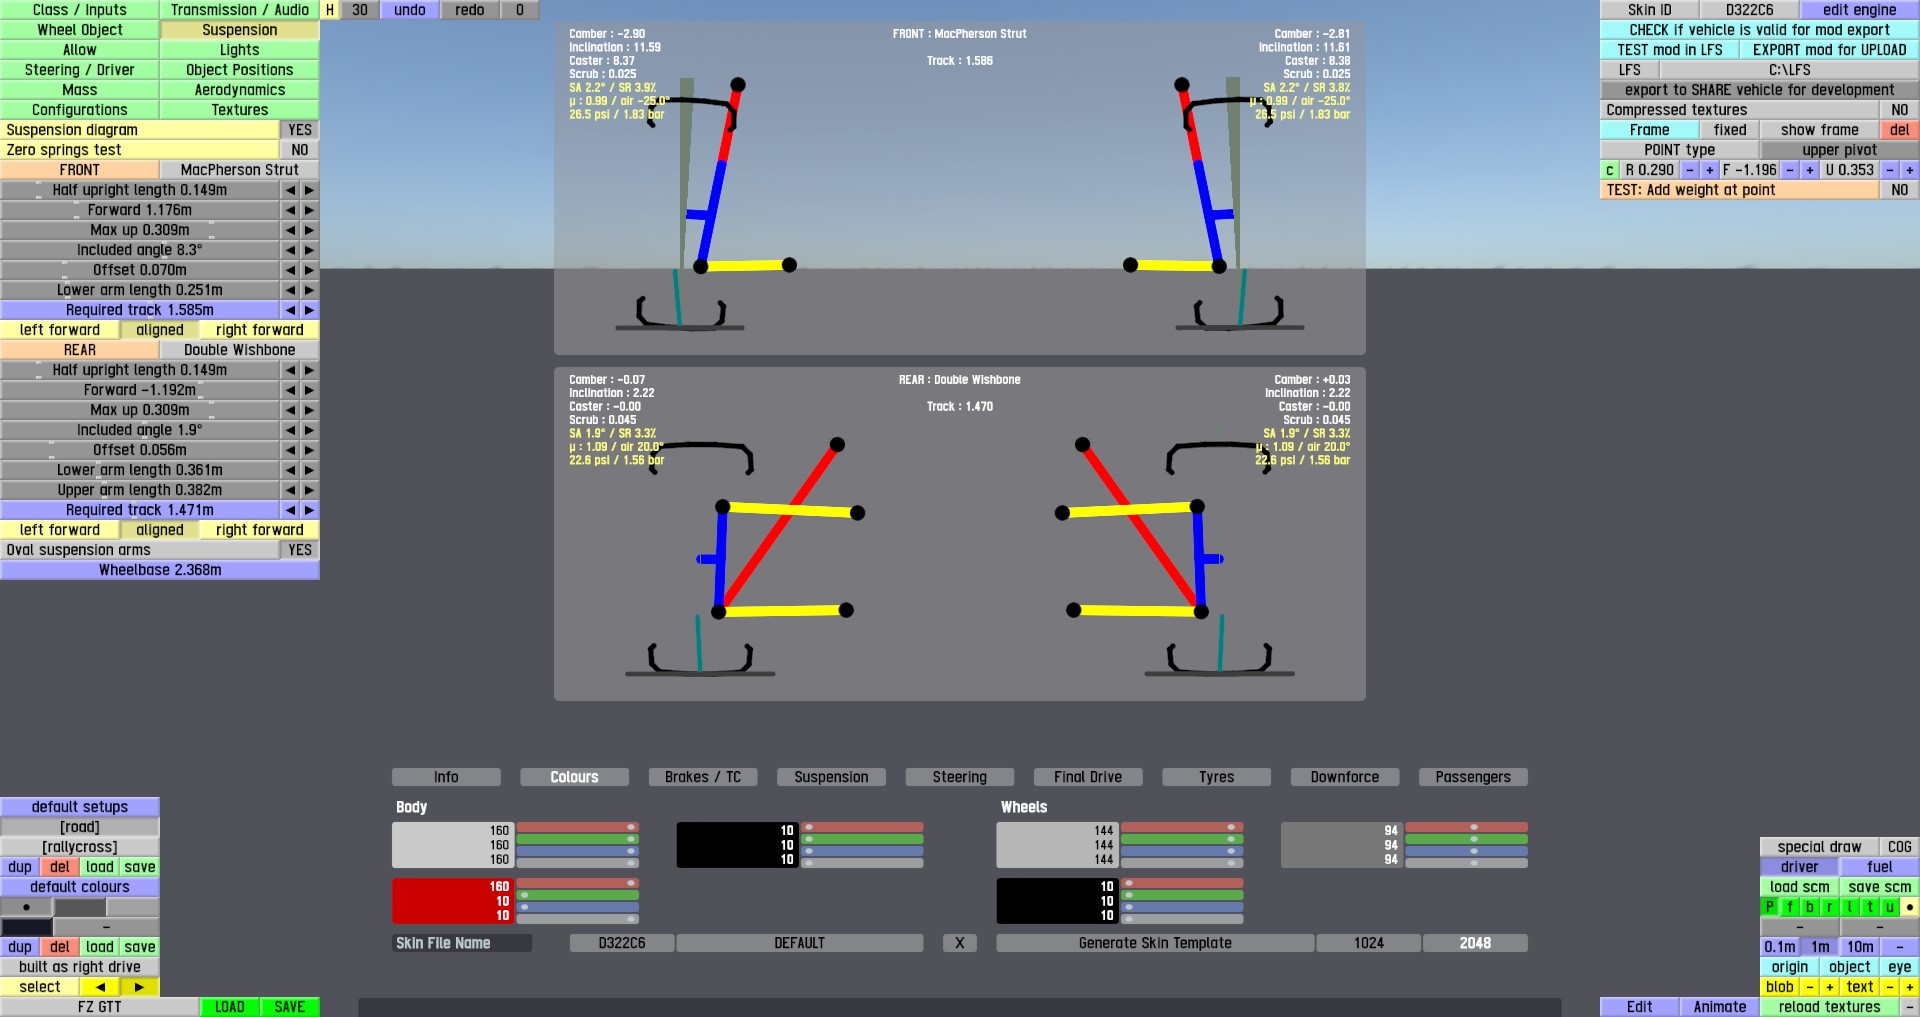Switch to the Brakes / TC tab

(x=703, y=777)
